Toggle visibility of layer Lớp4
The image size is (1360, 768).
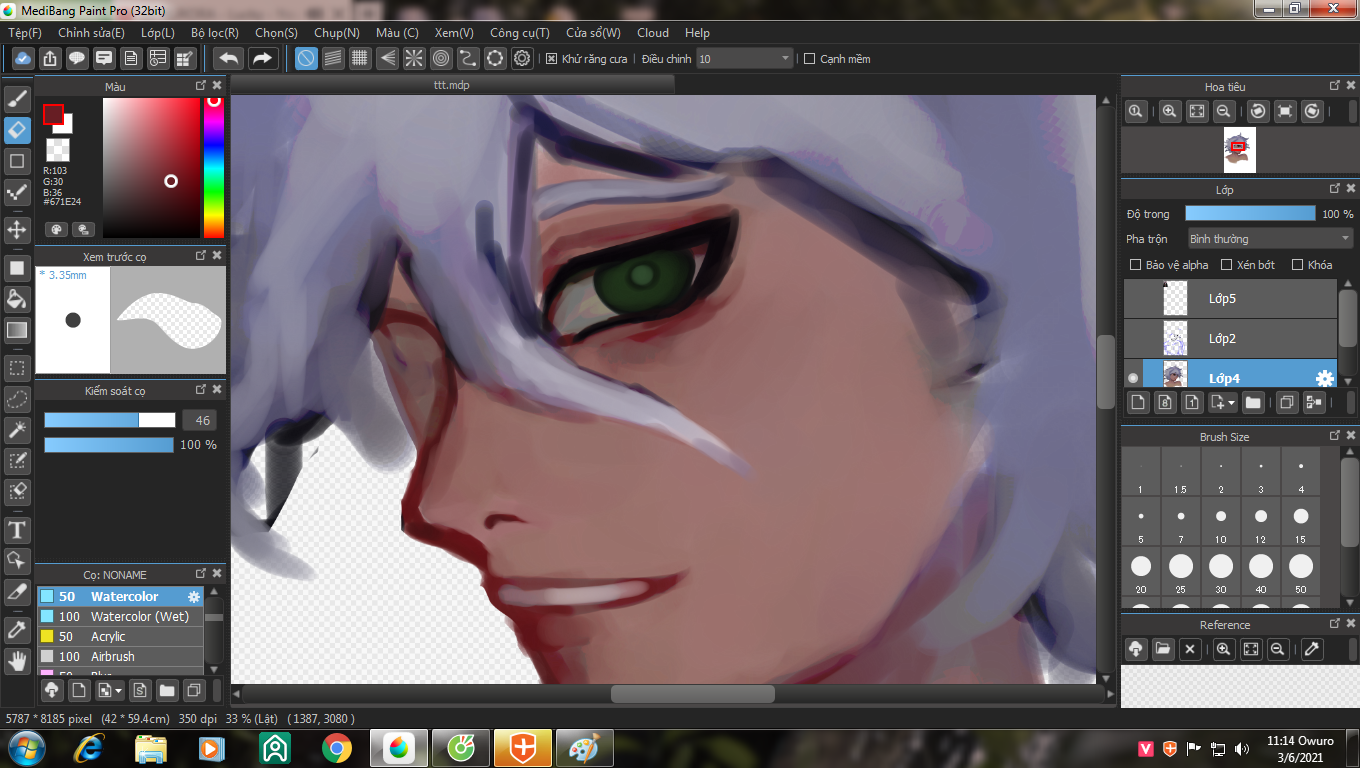1133,378
